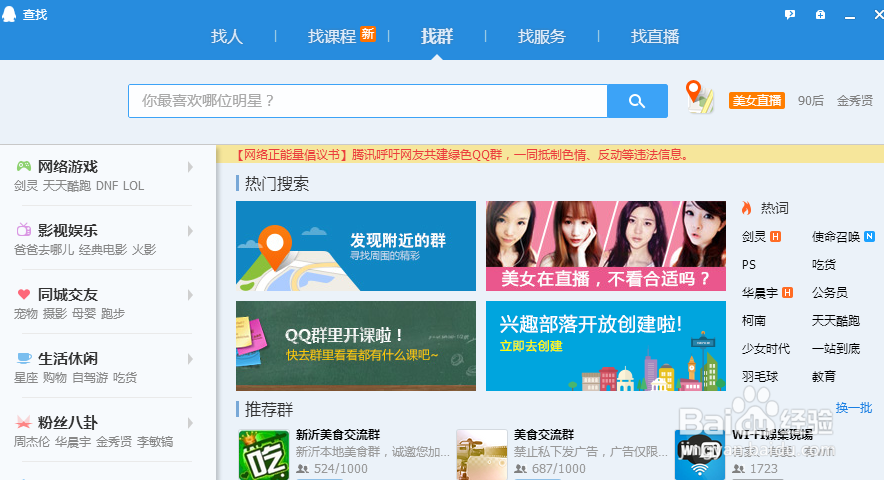Click 自驾游 under 生活休闲

(90, 377)
